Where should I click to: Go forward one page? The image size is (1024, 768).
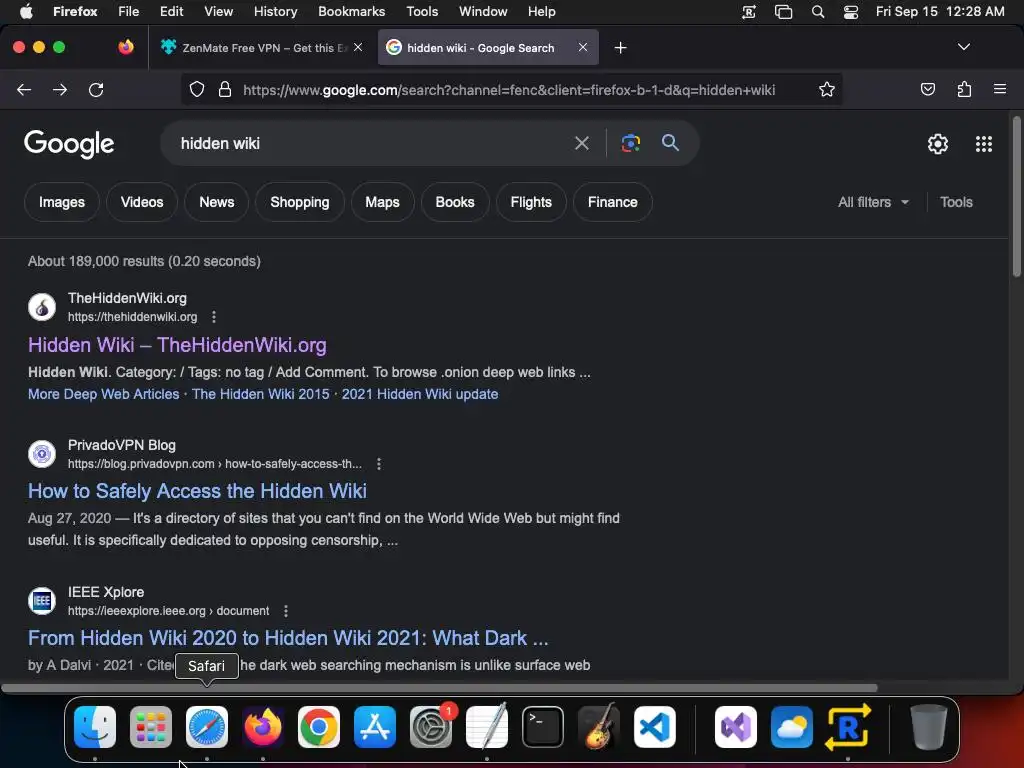point(60,89)
